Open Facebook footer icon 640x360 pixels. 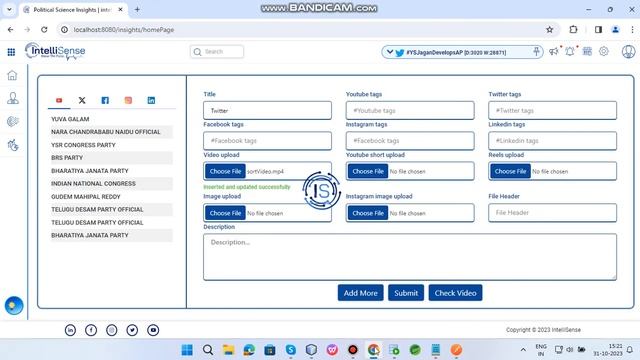click(91, 330)
